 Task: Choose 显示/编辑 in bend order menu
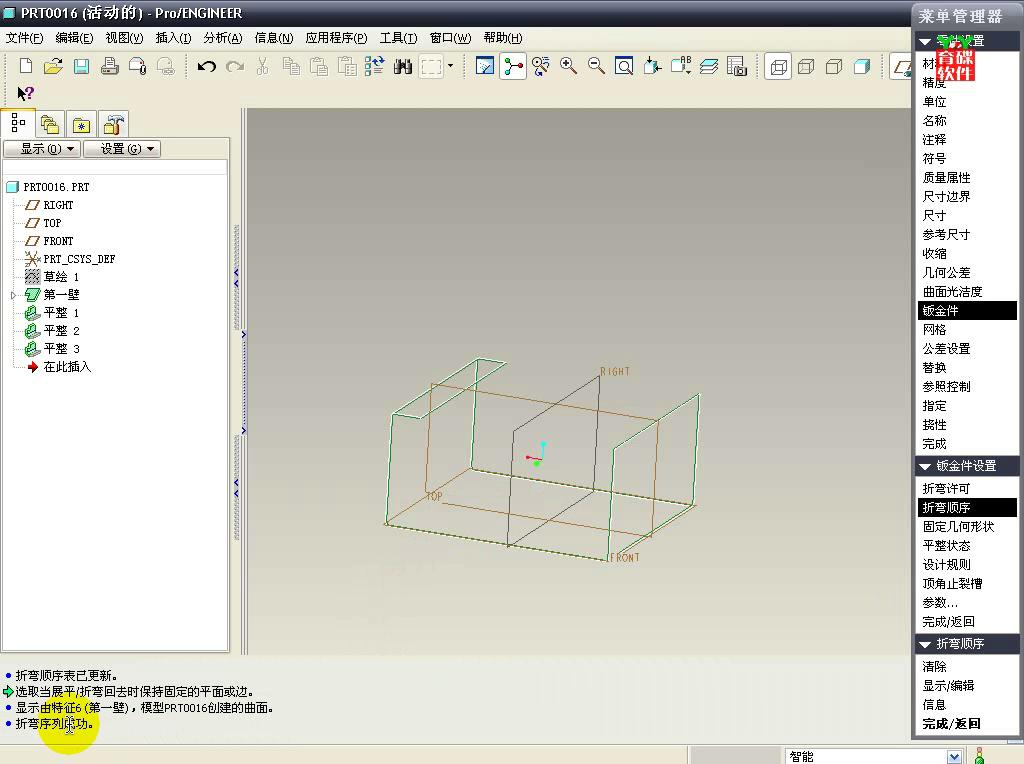[948, 686]
